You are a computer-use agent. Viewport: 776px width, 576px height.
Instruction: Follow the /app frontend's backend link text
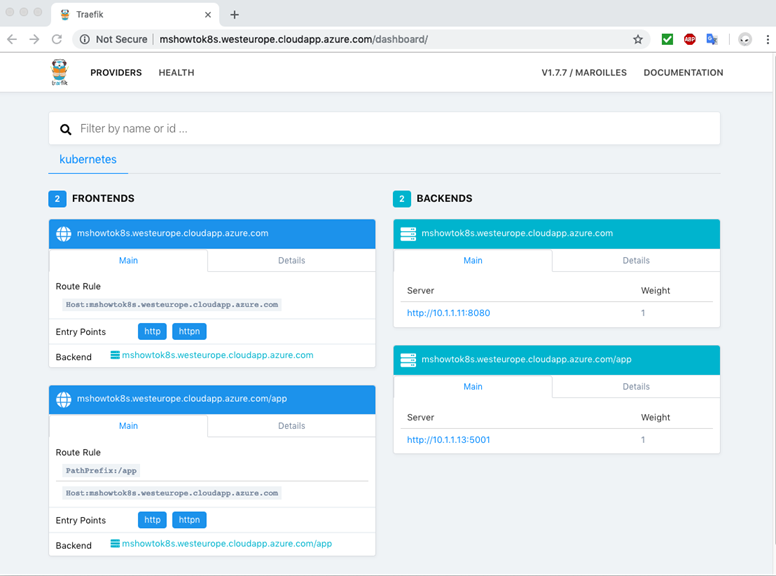point(227,543)
